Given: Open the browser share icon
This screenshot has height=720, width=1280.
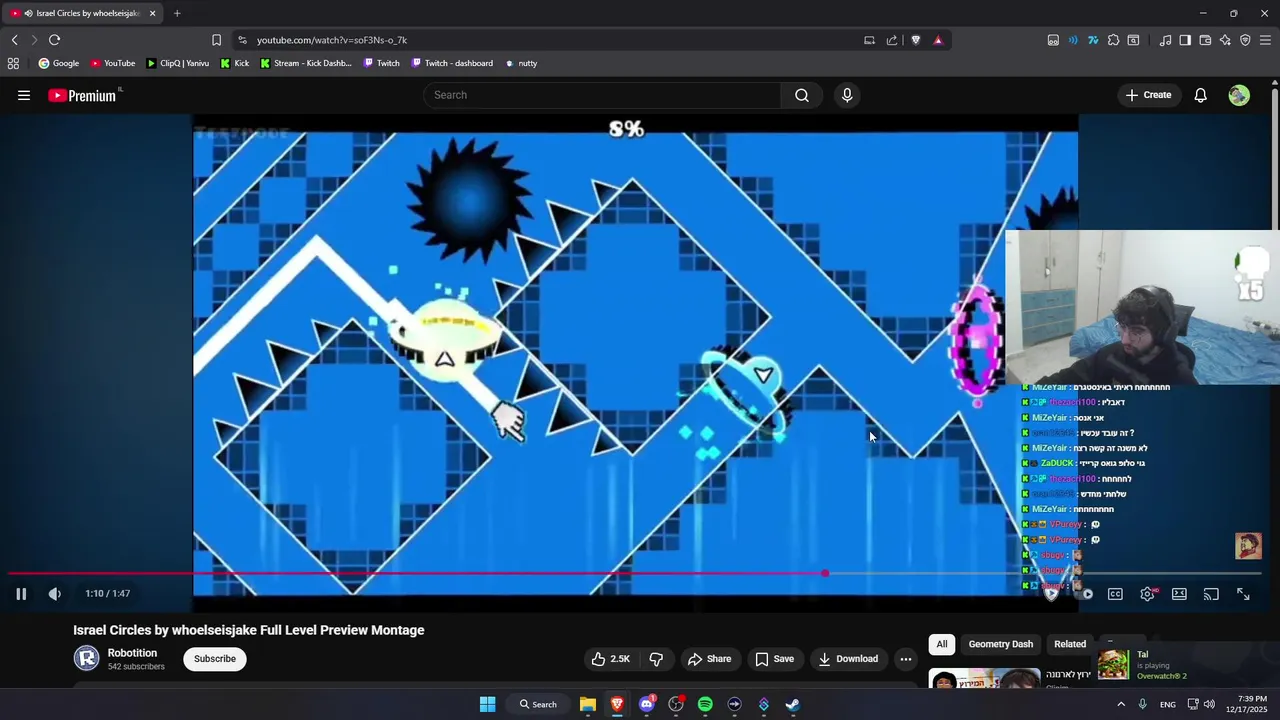Looking at the screenshot, I should click(x=892, y=40).
